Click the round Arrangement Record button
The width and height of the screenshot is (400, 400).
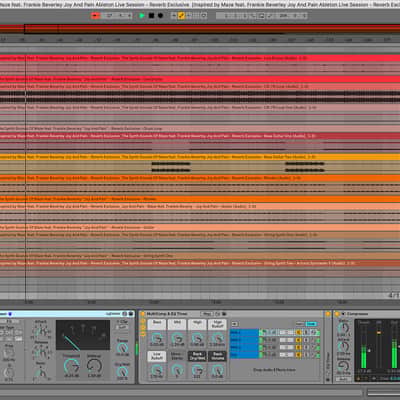pyautogui.click(x=160, y=16)
